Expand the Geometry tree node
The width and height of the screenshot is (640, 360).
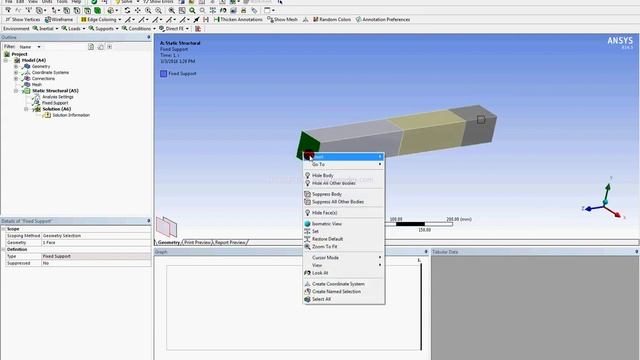click(x=16, y=66)
